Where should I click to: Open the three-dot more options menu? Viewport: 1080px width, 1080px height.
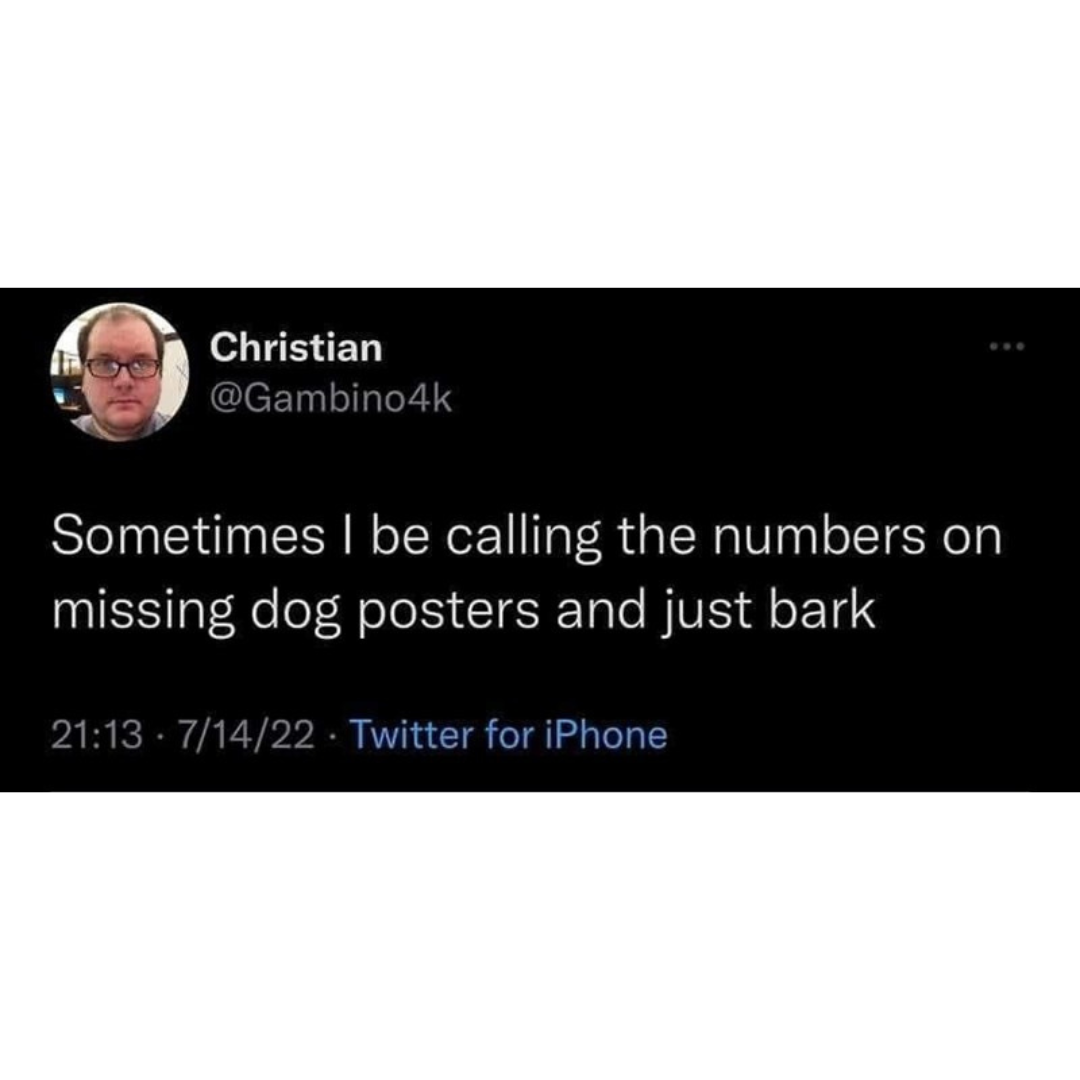1007,346
